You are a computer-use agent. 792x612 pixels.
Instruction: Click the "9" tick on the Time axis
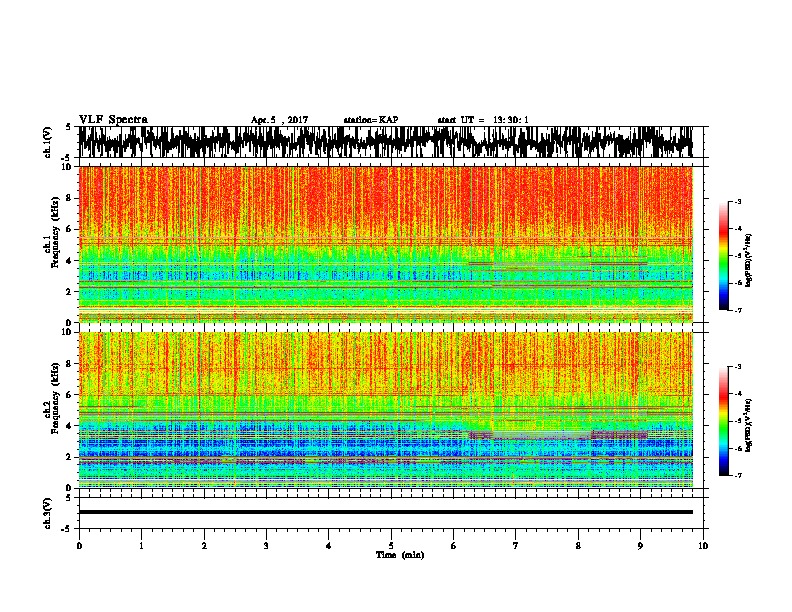(x=640, y=546)
